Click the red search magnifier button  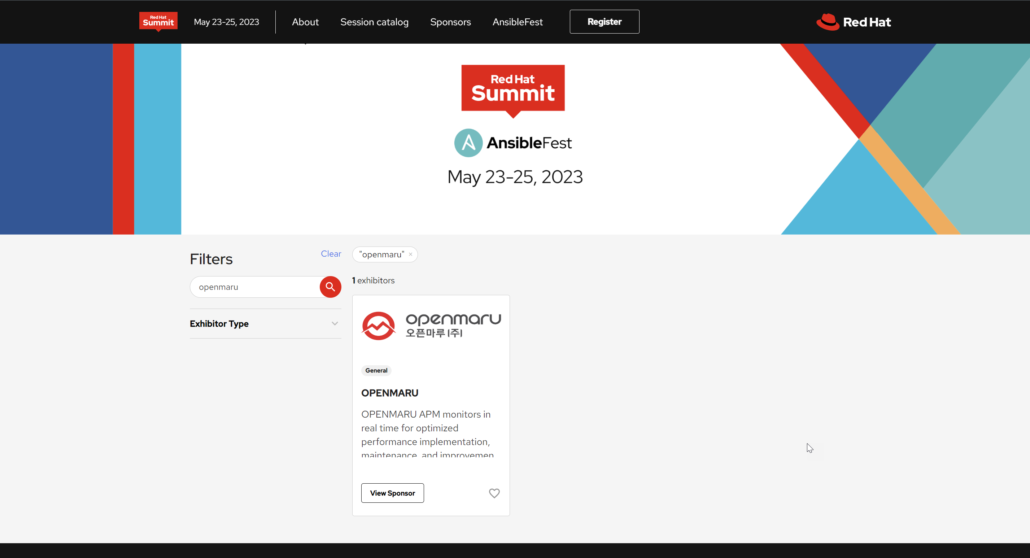point(330,287)
